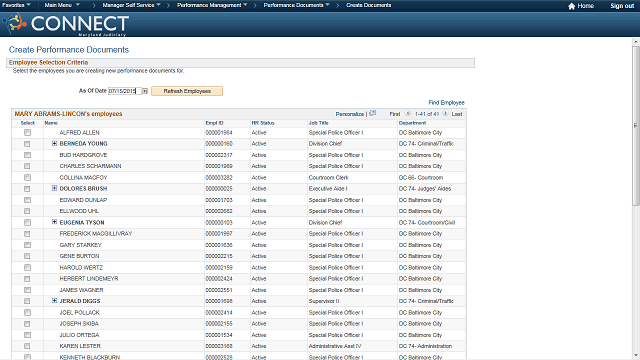Select checkbox for KAREN LESTER

pyautogui.click(x=27, y=346)
